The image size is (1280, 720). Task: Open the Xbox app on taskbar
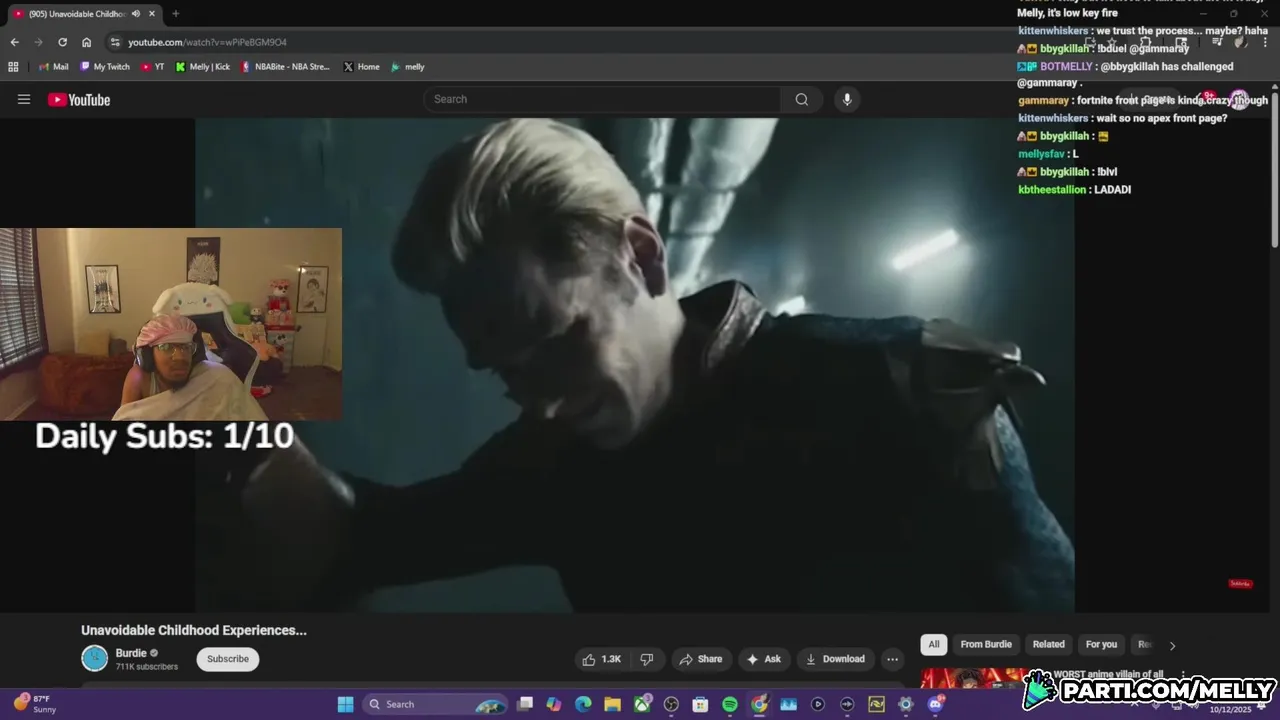pos(642,704)
